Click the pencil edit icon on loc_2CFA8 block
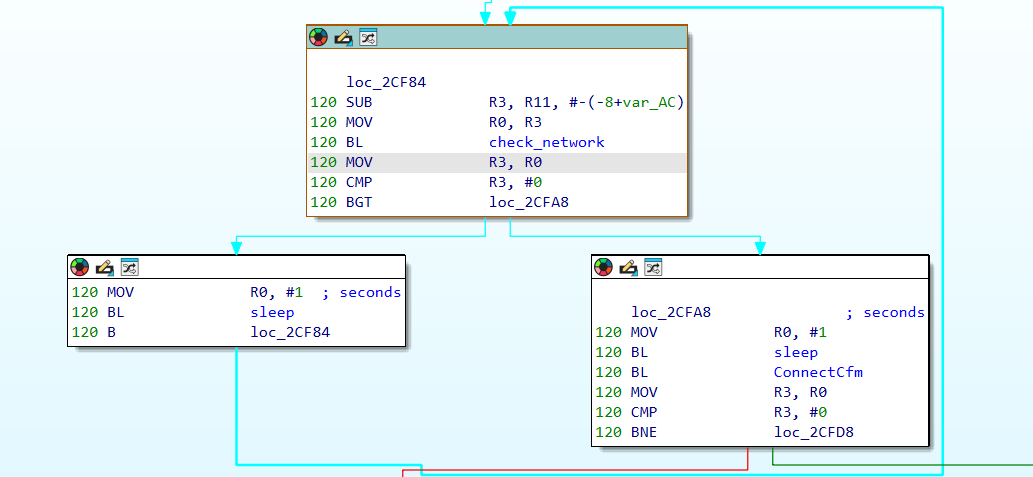Viewport: 1033px width, 477px height. click(x=628, y=267)
